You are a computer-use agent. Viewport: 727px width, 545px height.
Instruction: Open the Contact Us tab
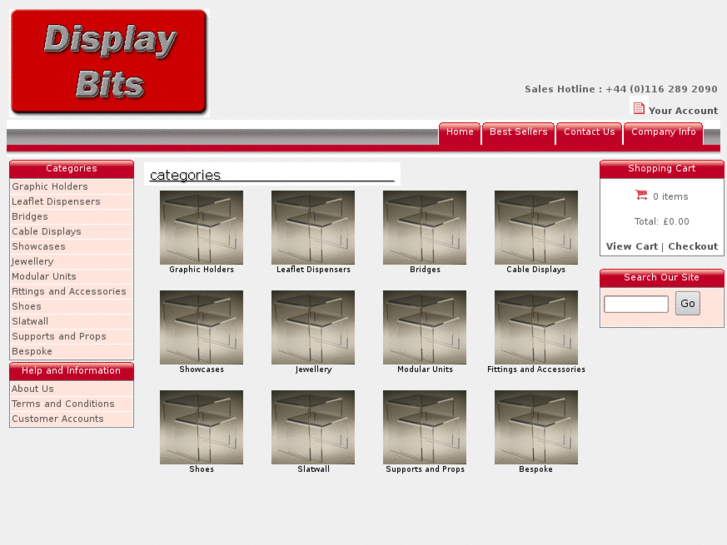tap(589, 133)
